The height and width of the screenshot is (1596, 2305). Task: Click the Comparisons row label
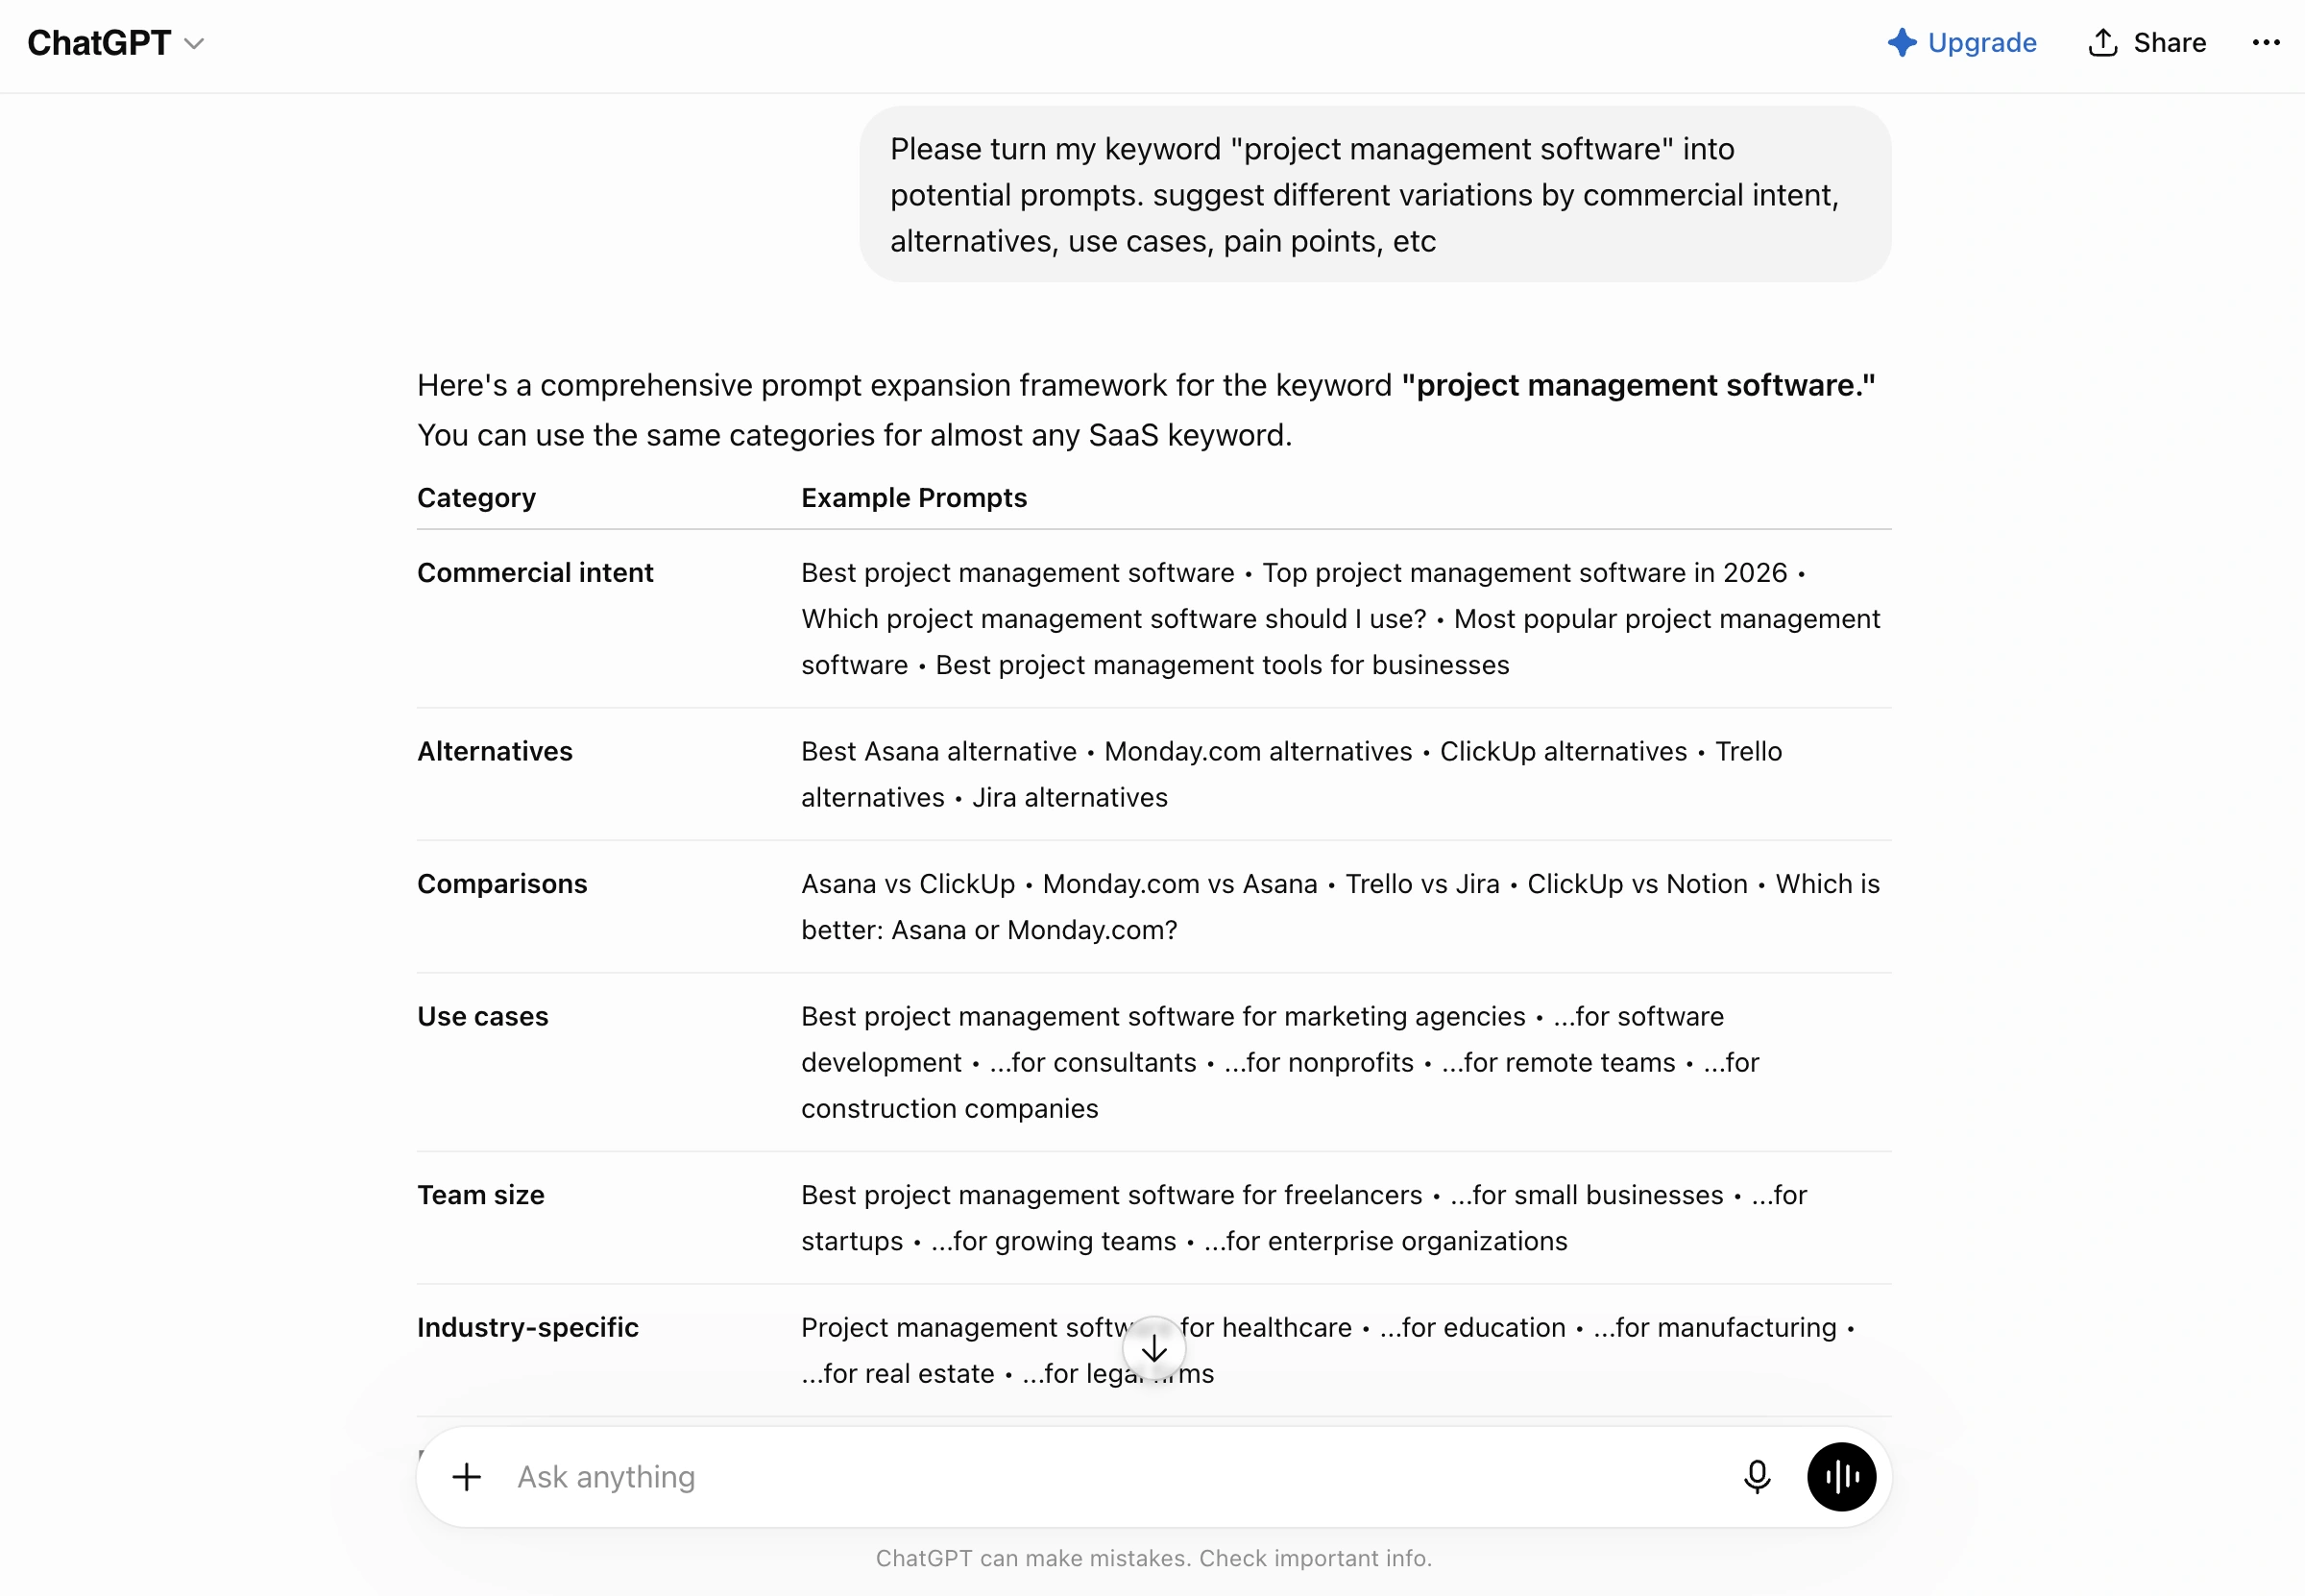(x=502, y=884)
